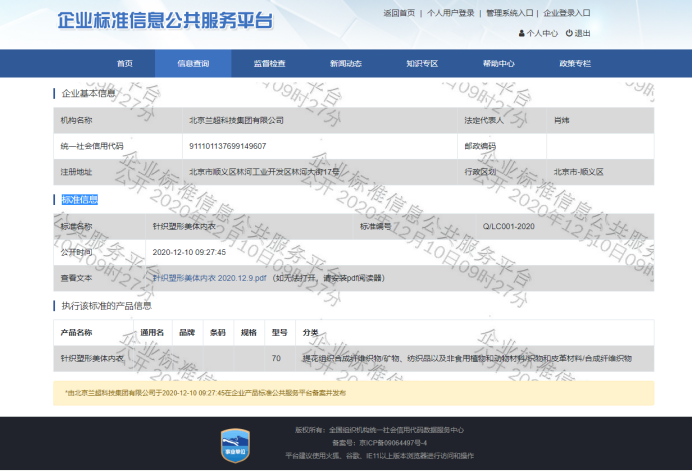The image size is (692, 474).
Task: Click the site title 企业标准信息公共服务平台
Action: [165, 20]
